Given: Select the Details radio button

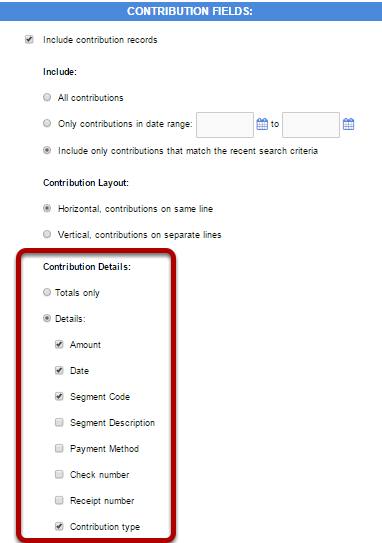Looking at the screenshot, I should (47, 318).
